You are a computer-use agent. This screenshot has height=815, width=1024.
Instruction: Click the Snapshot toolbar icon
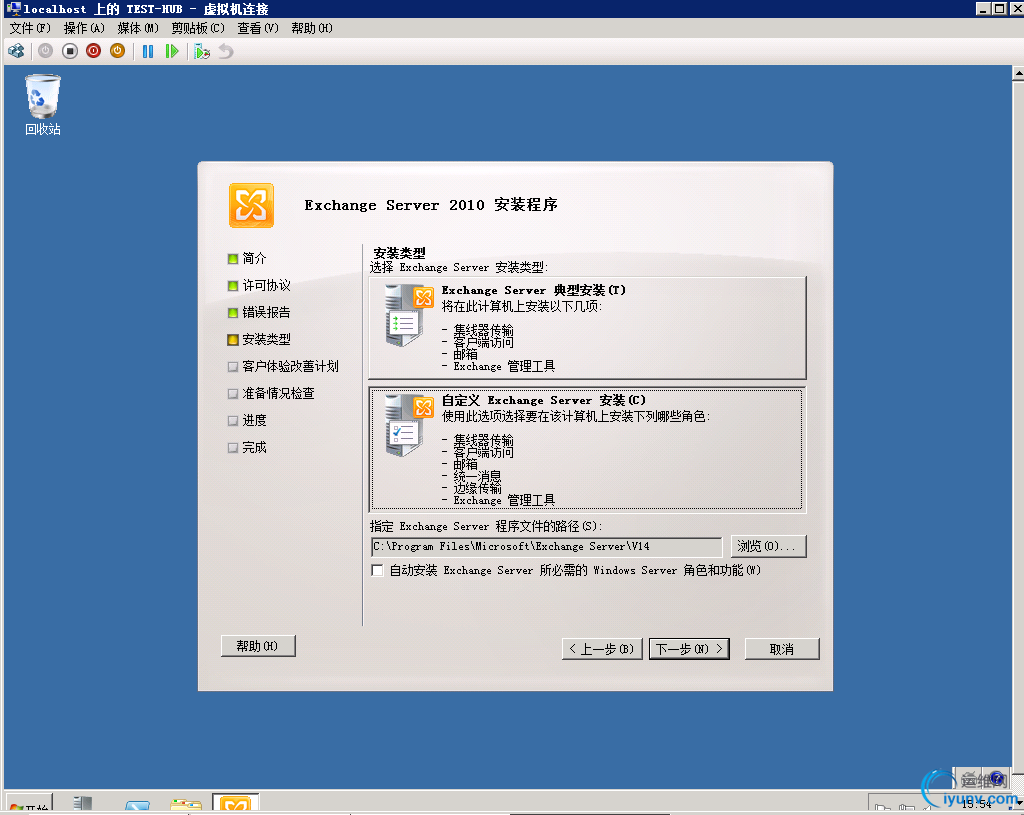(202, 51)
